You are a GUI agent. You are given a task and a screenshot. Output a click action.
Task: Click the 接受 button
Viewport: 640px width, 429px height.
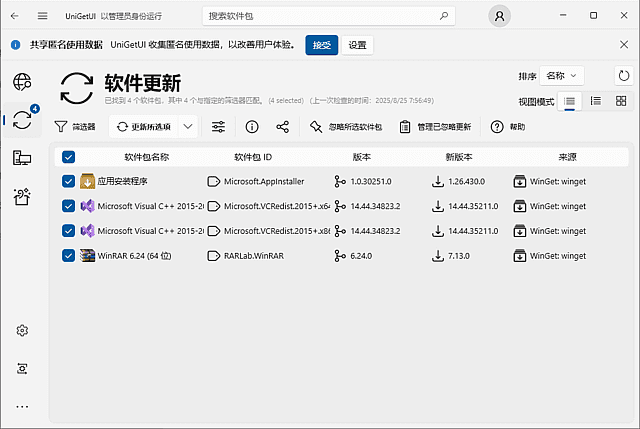point(321,45)
